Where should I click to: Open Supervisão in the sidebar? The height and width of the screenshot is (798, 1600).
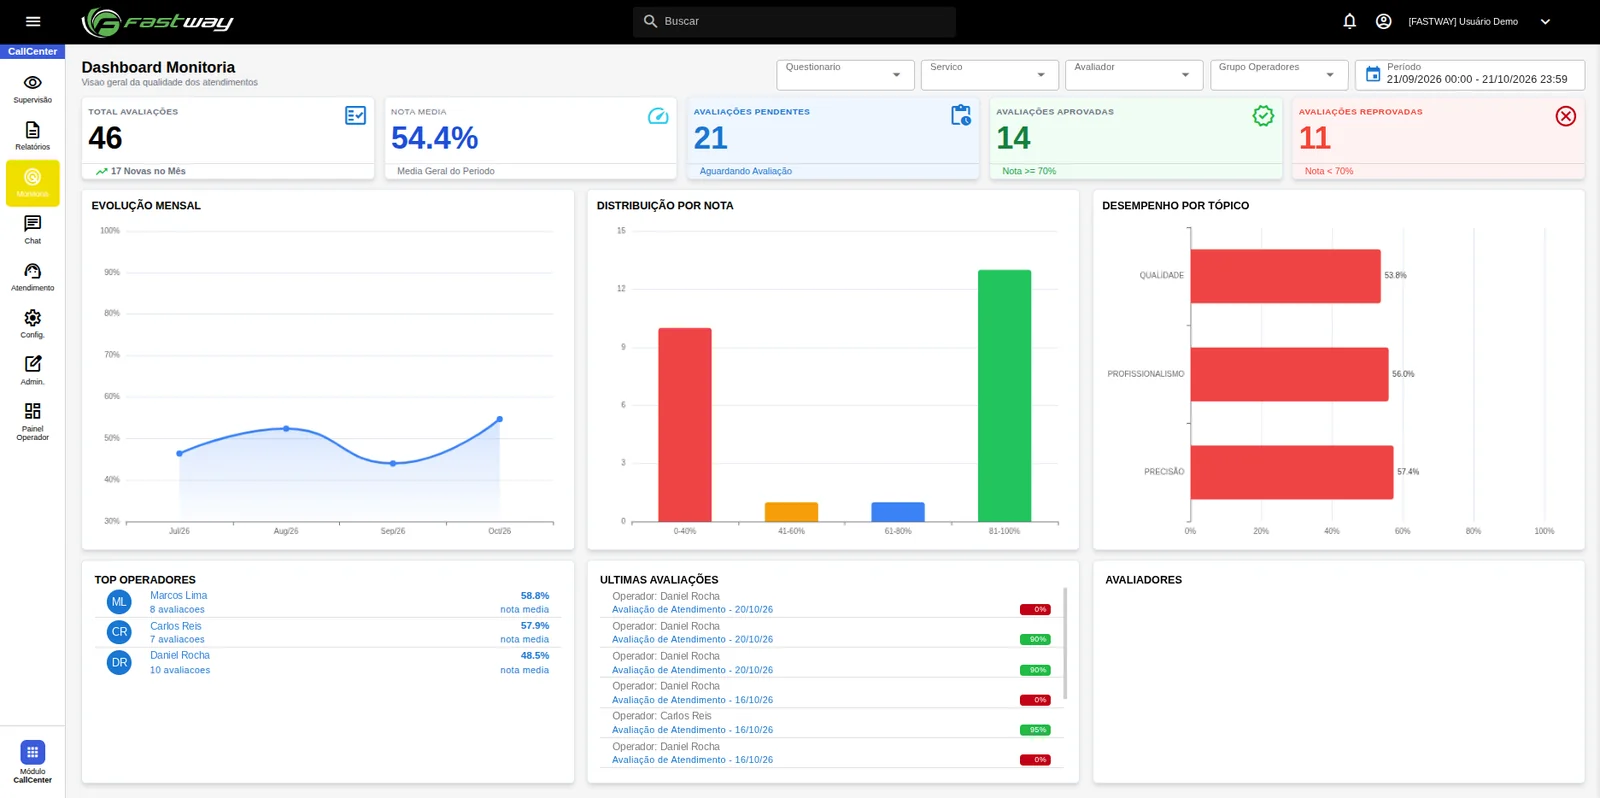click(x=33, y=89)
